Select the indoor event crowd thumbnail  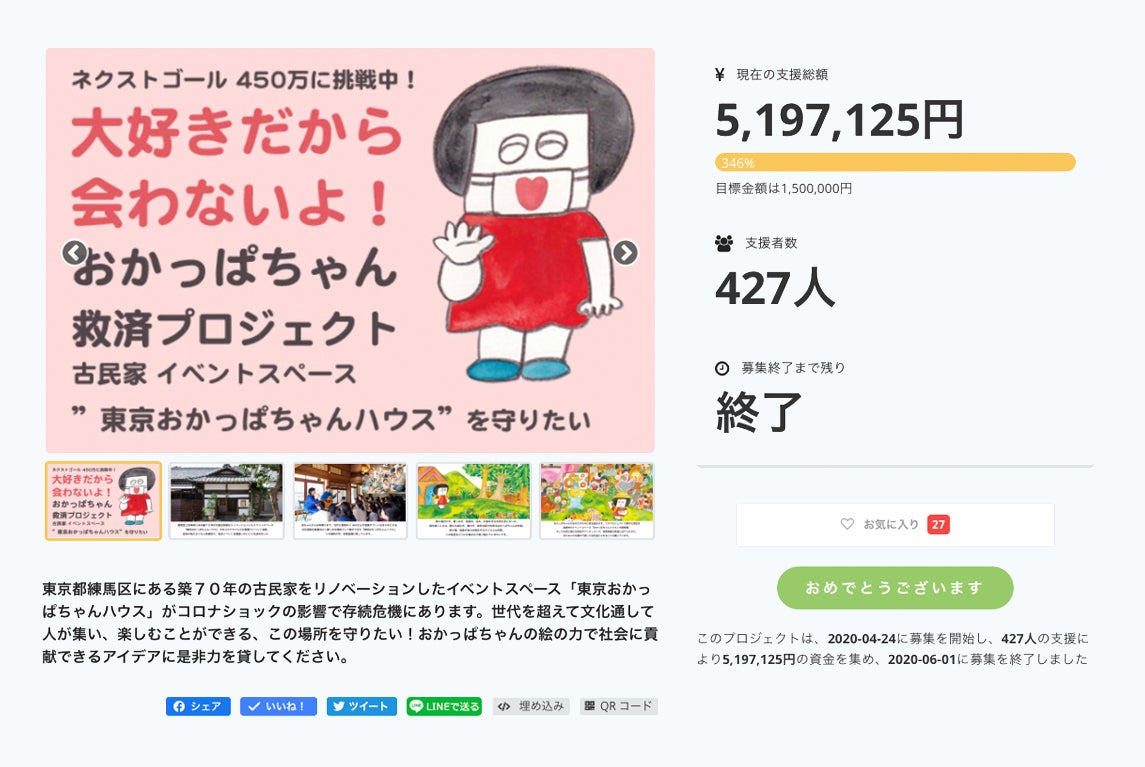[x=350, y=501]
